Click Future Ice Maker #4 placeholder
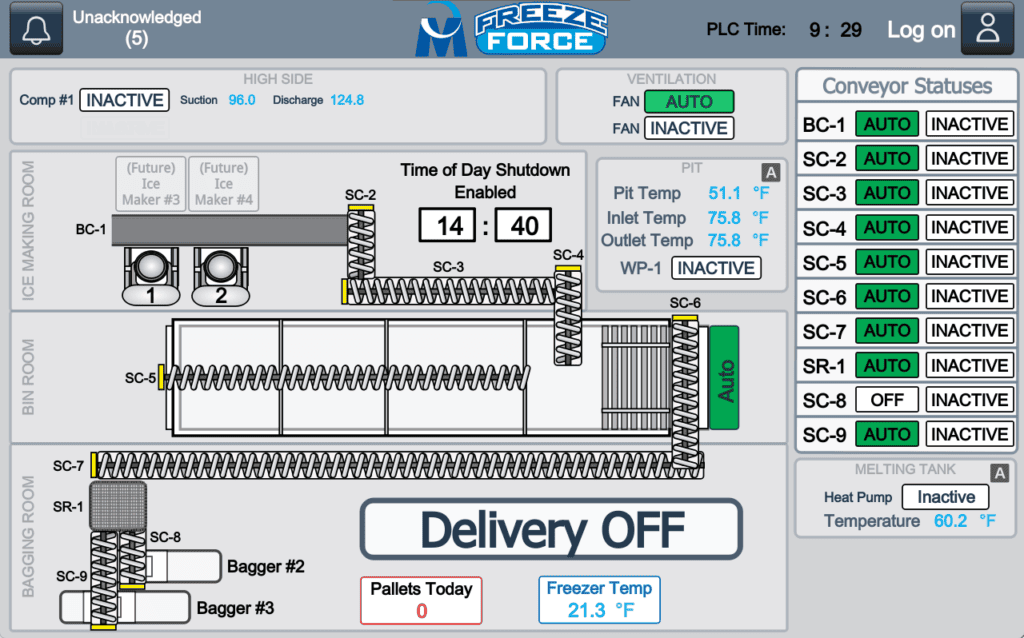Screen dimensions: 1024x638 coord(223,183)
